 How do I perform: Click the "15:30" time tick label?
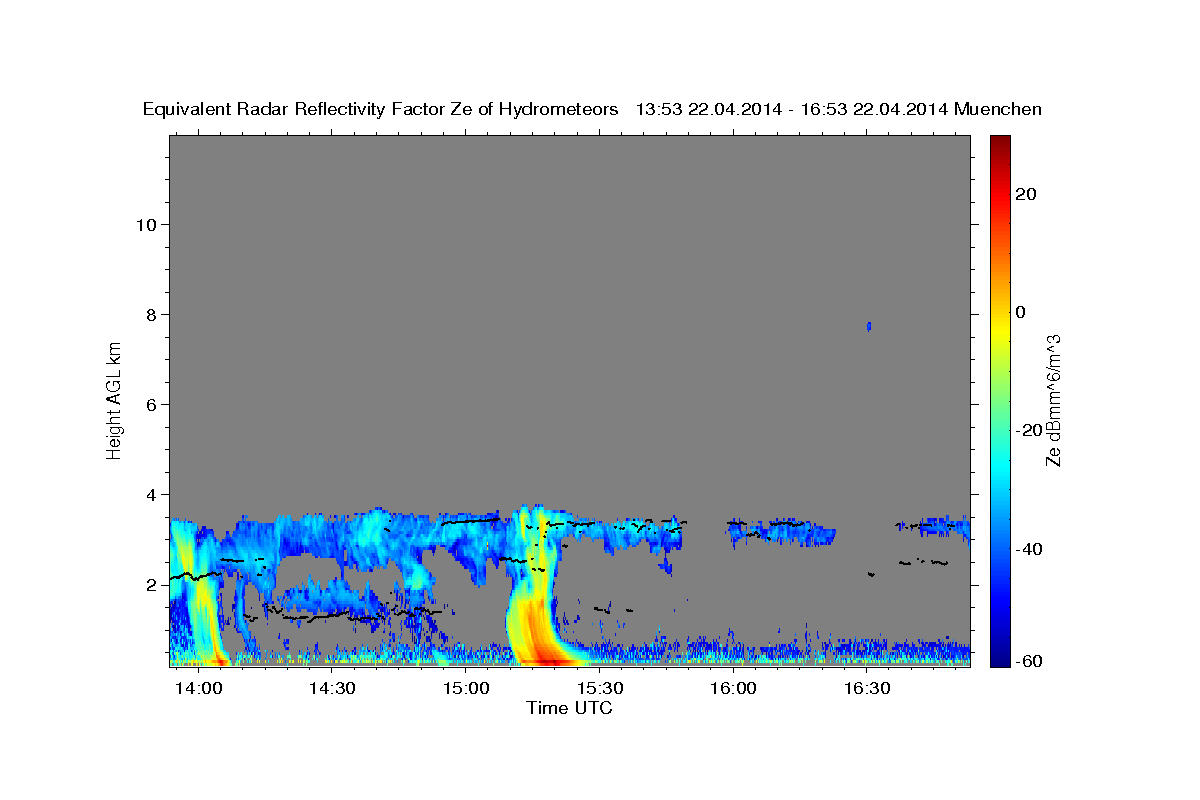coord(600,688)
